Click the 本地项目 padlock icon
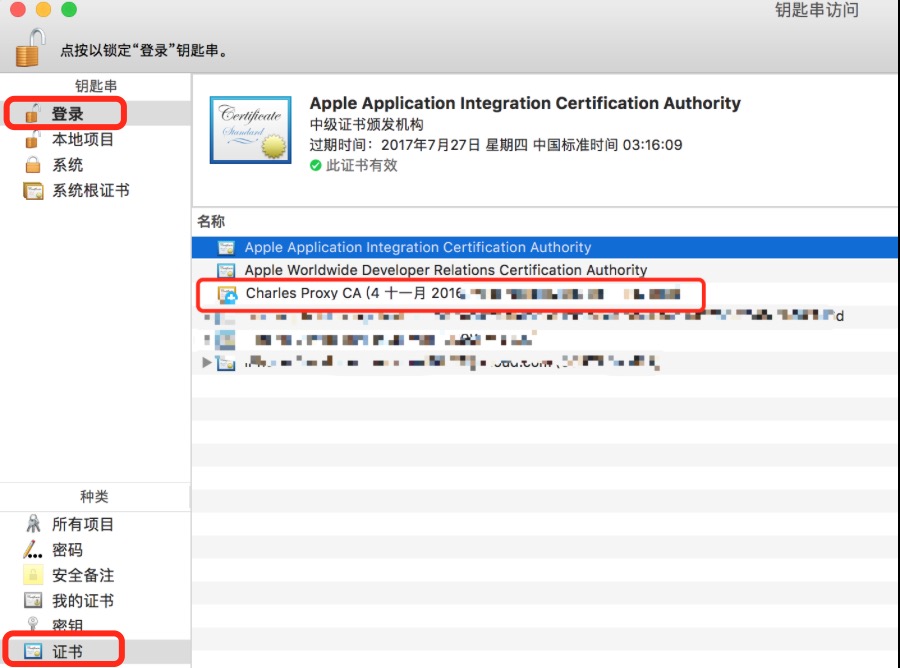 click(x=33, y=139)
